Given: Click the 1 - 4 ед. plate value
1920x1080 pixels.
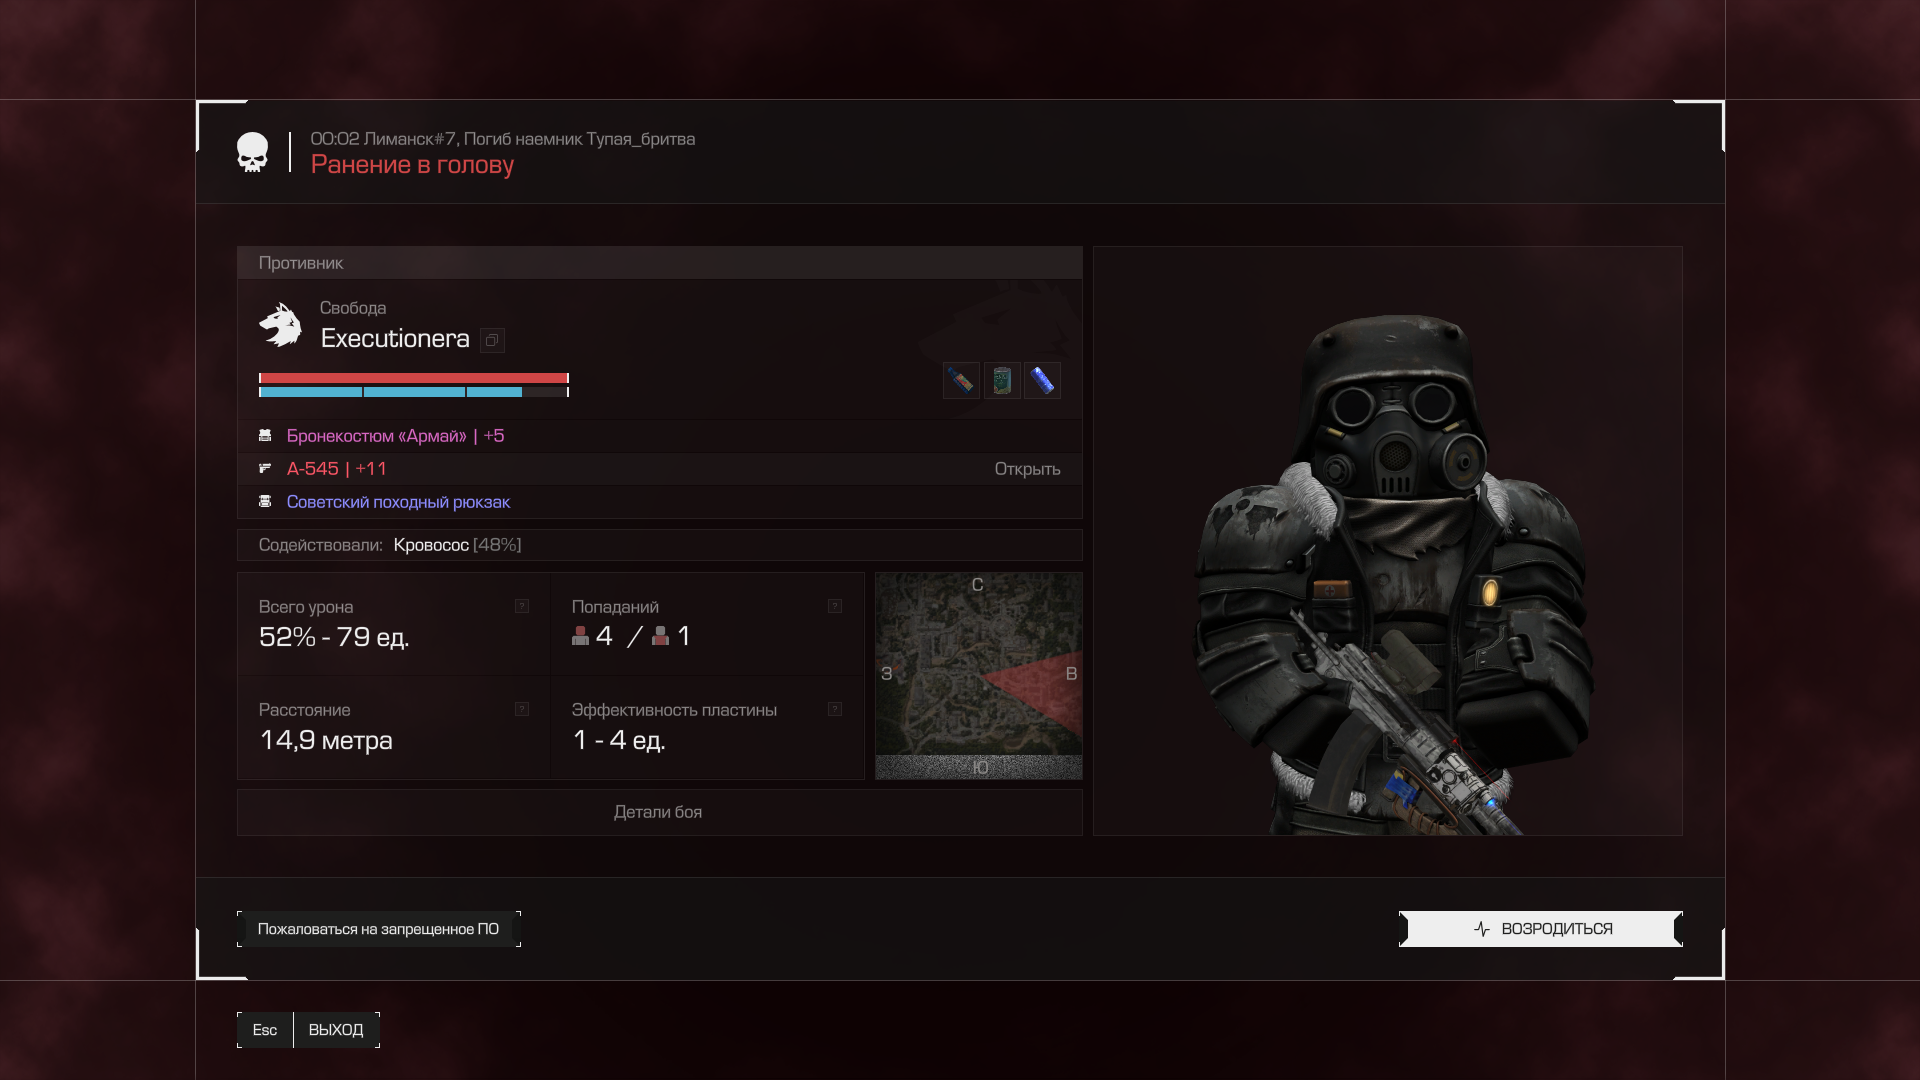Looking at the screenshot, I should [619, 740].
